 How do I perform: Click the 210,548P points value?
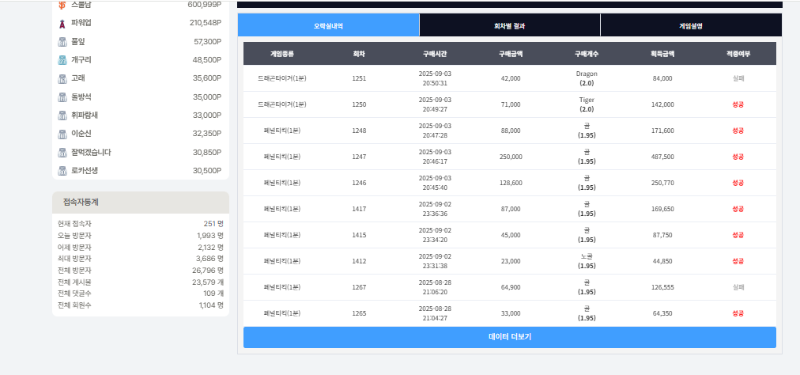[x=205, y=23]
